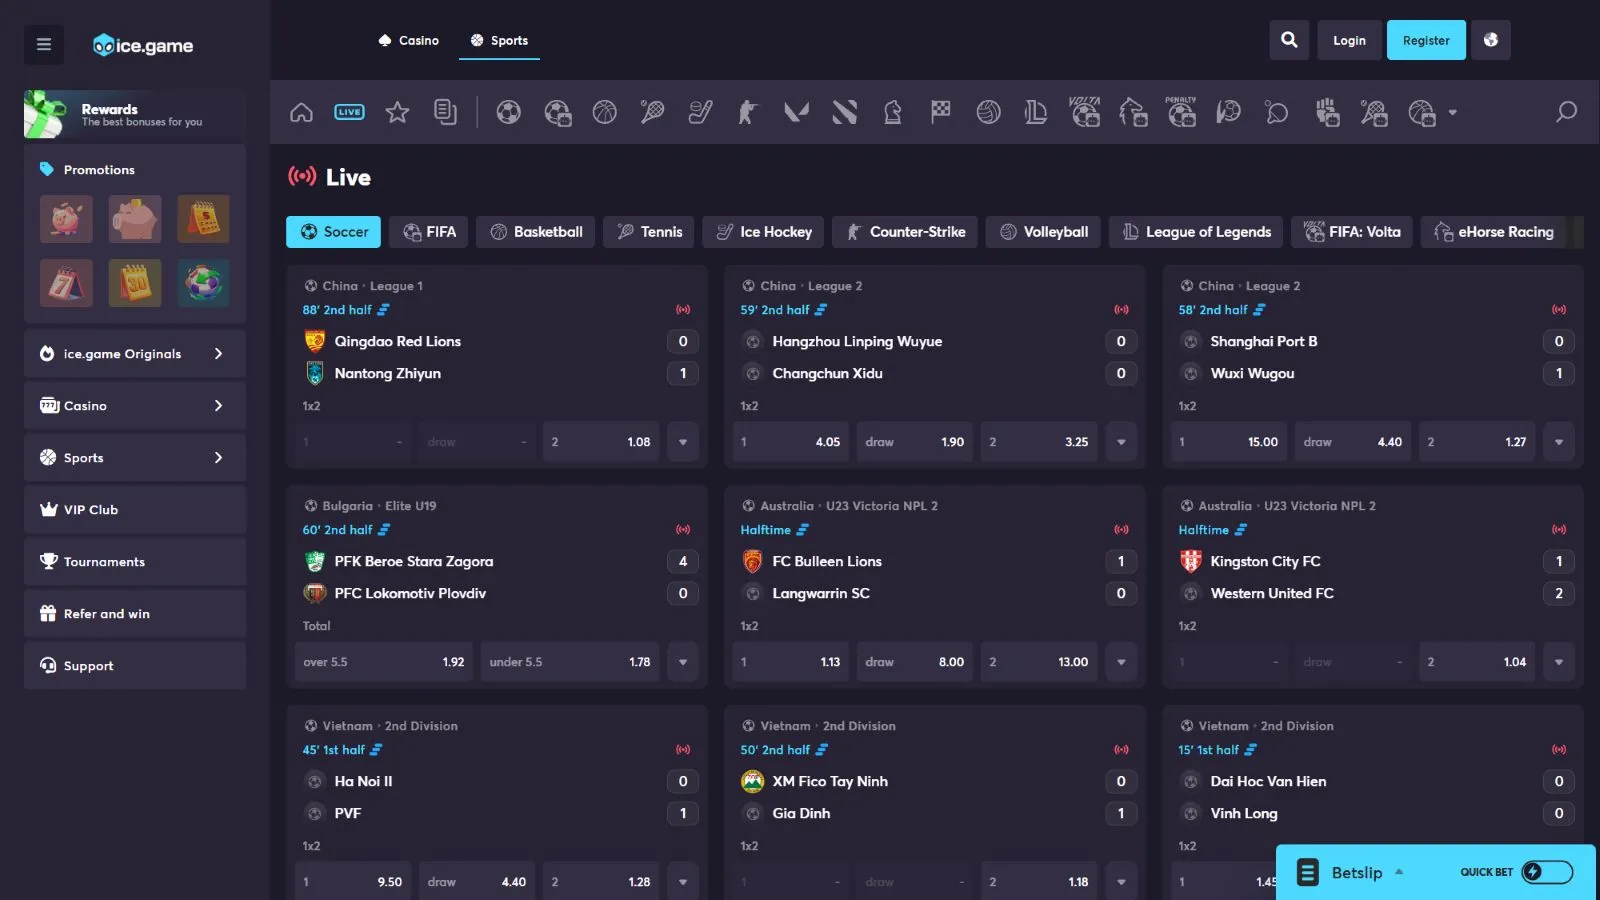
Task: Click the Login button
Action: click(1348, 41)
